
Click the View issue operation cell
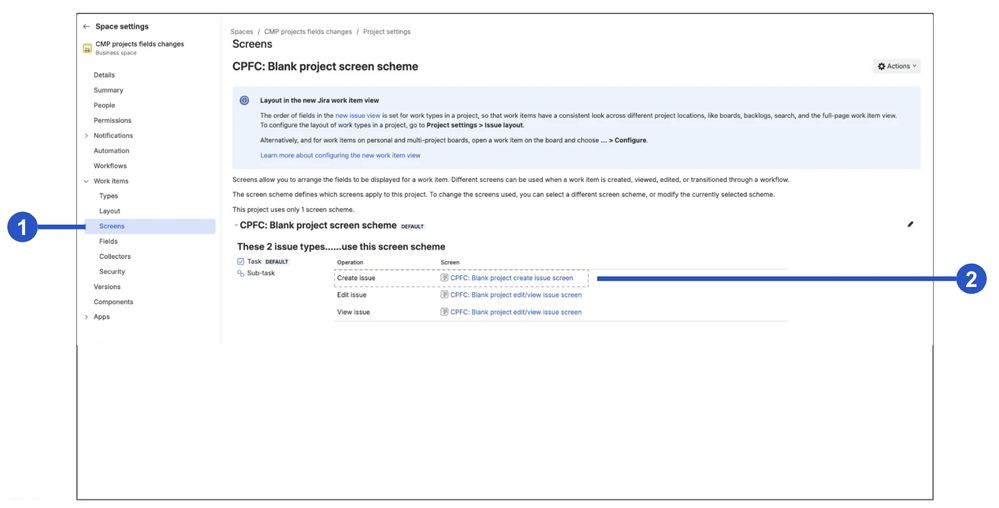354,312
